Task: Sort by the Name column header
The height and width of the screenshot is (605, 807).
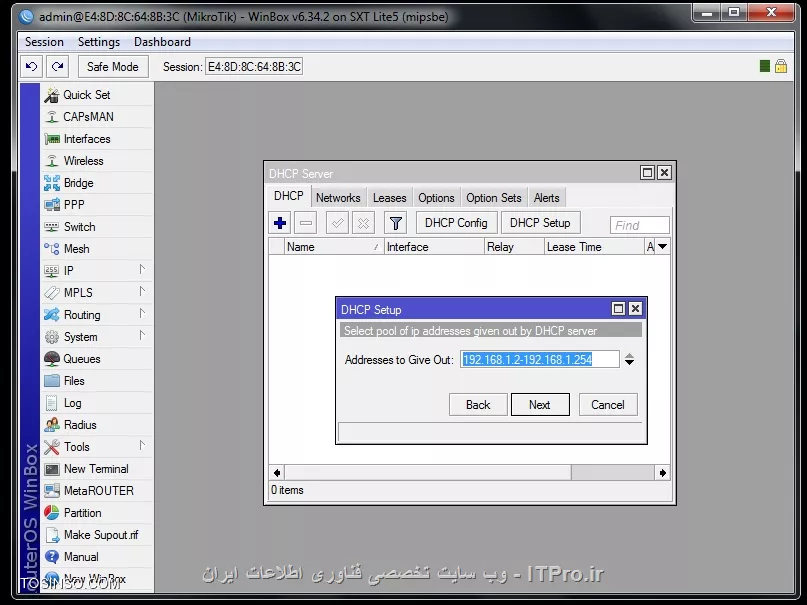Action: coord(334,247)
